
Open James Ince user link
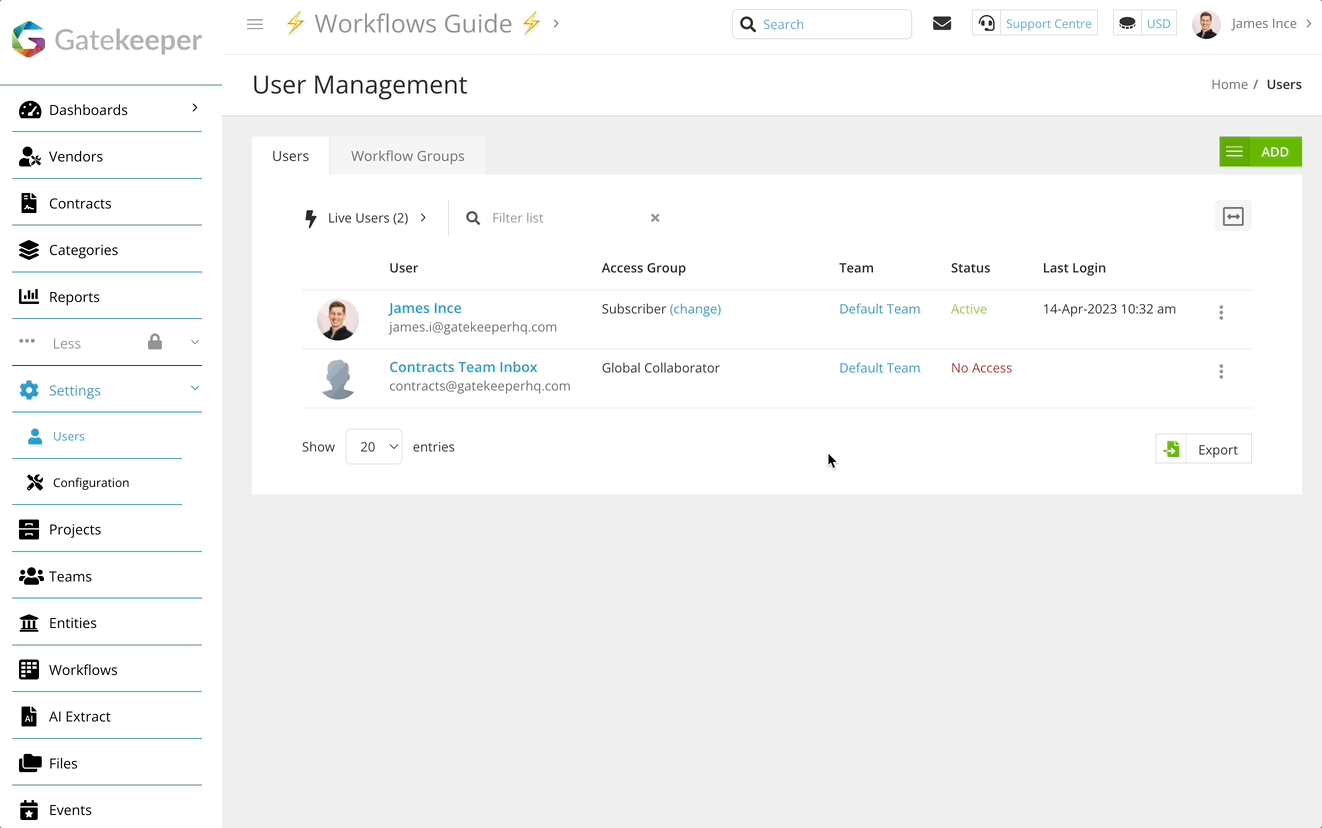[425, 308]
